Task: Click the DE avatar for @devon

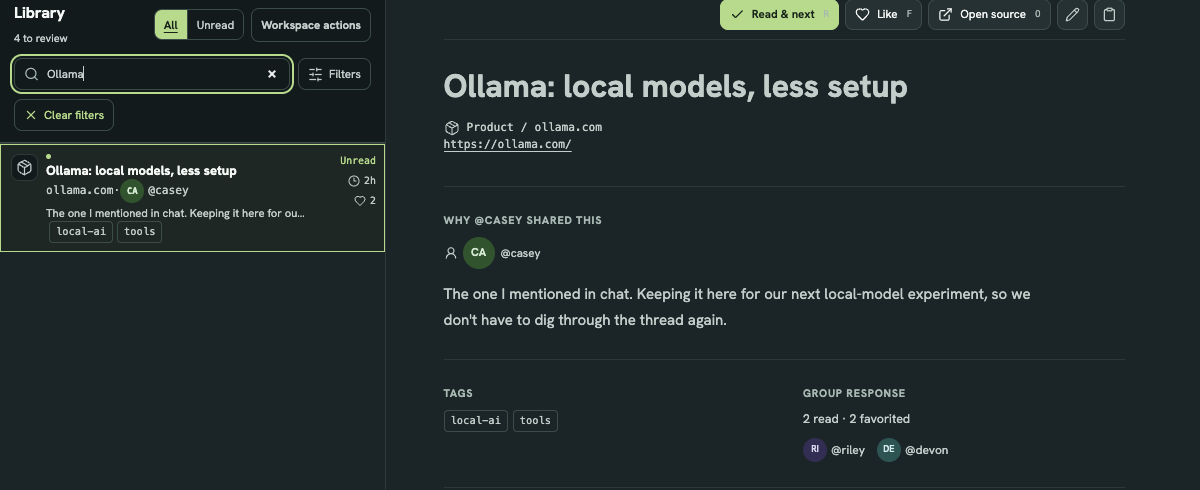Action: (889, 450)
